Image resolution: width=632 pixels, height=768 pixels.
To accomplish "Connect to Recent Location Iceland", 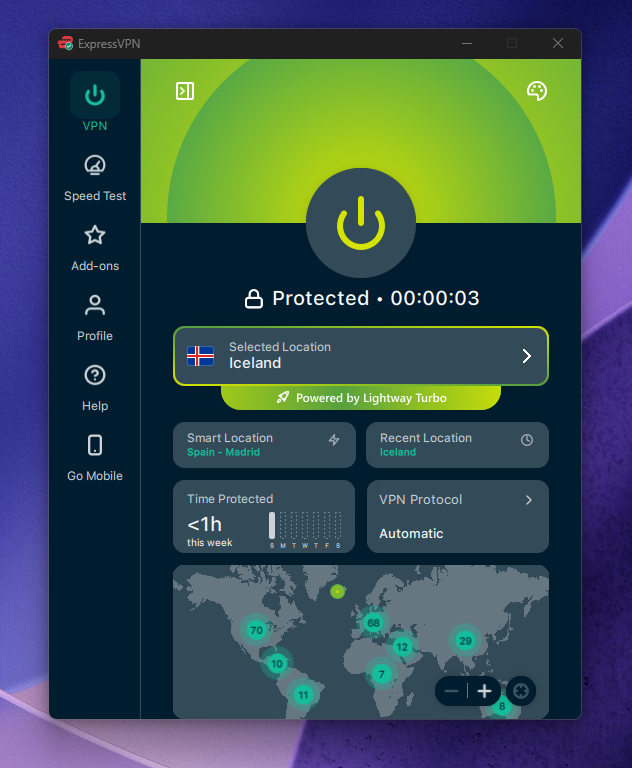I will tap(457, 445).
